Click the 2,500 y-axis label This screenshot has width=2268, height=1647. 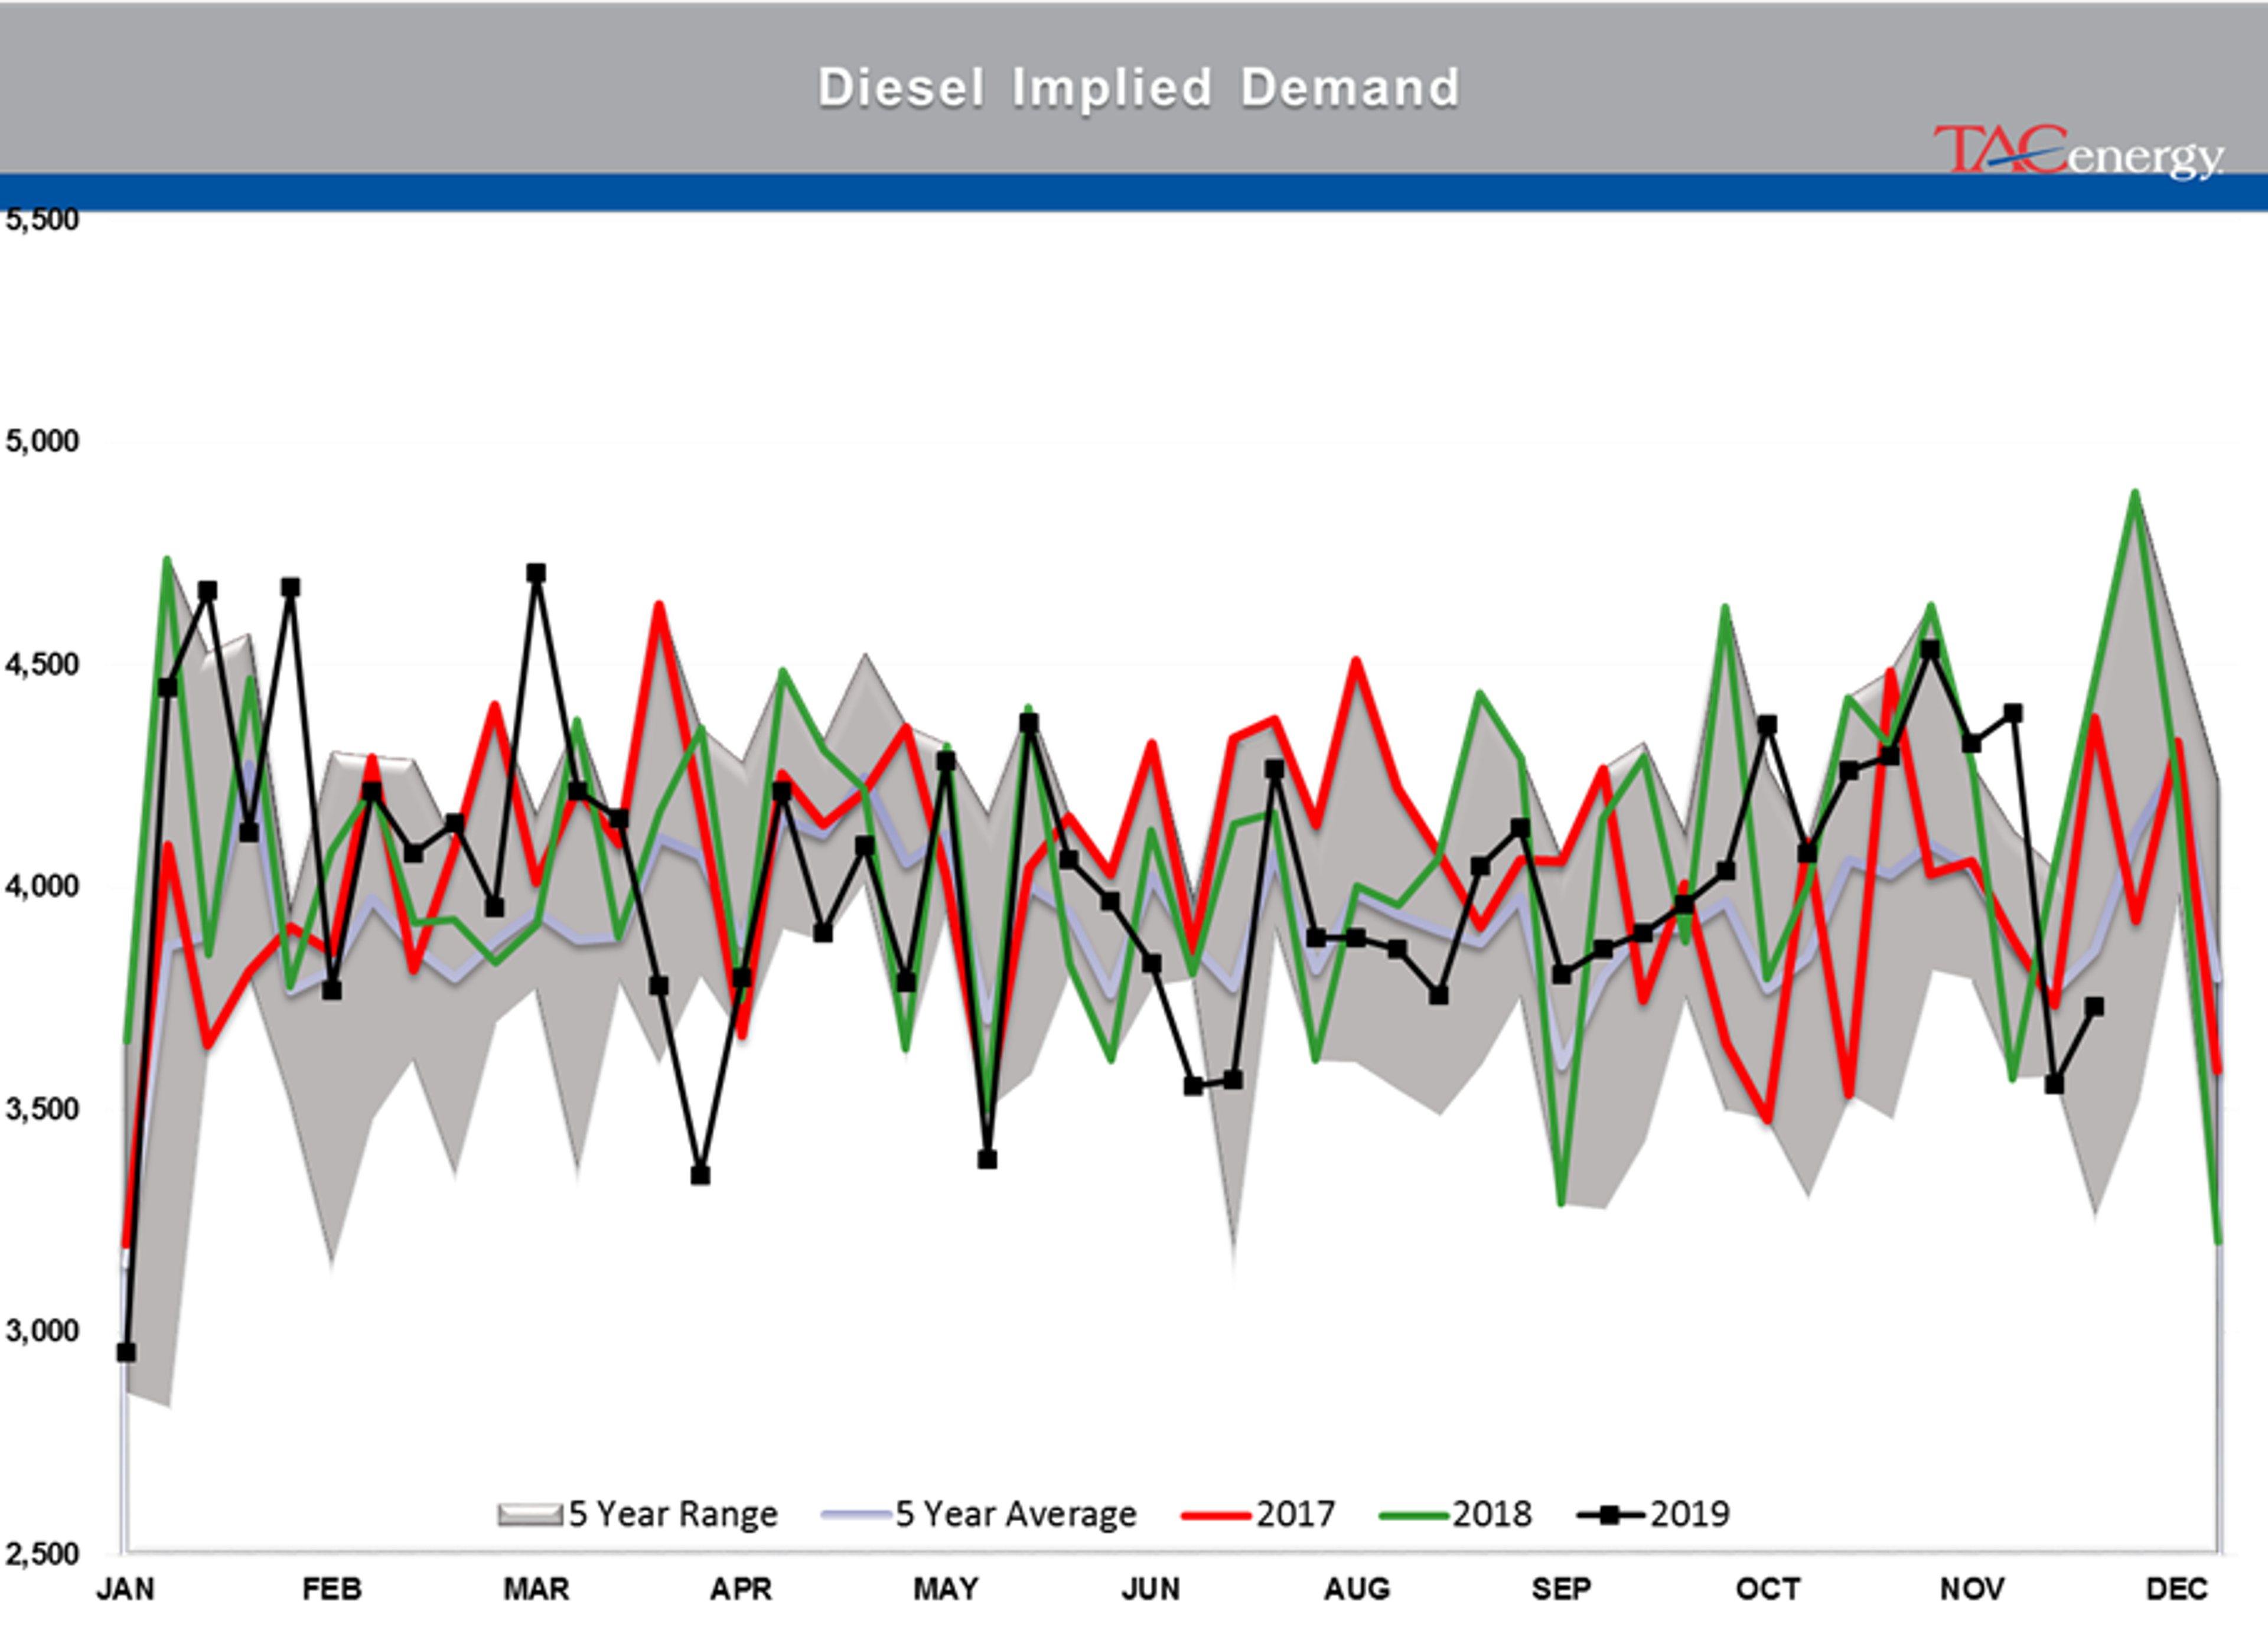(x=41, y=1554)
